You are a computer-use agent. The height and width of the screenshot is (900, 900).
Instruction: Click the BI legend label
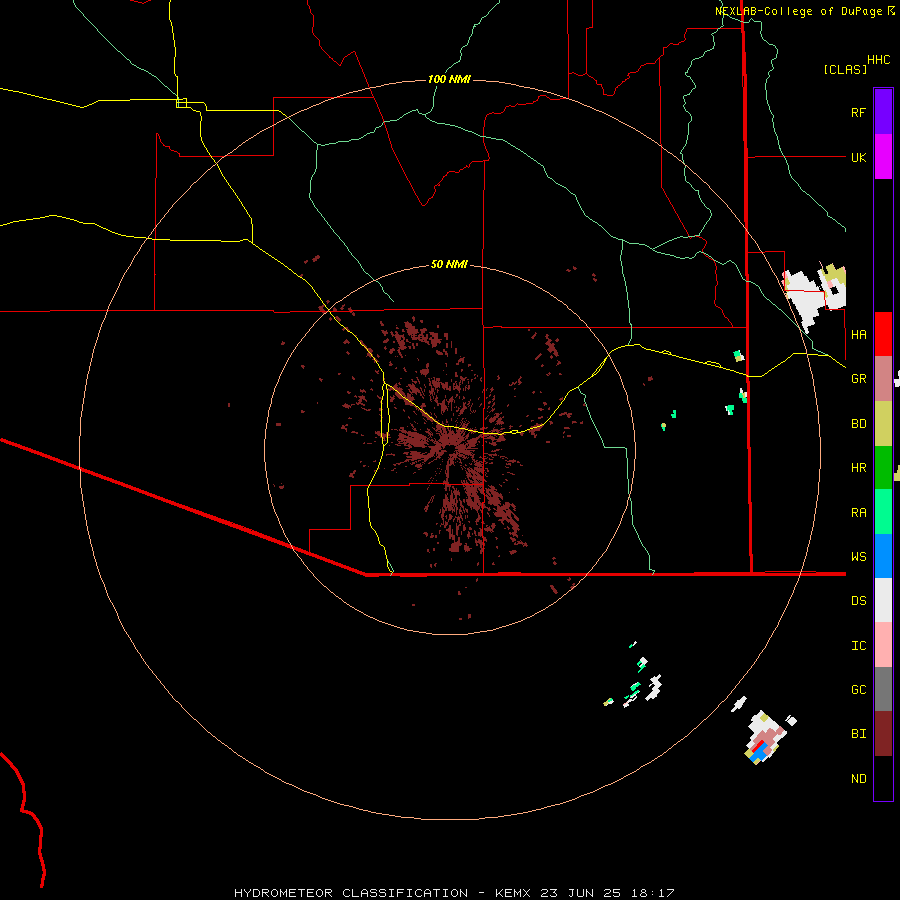858,734
